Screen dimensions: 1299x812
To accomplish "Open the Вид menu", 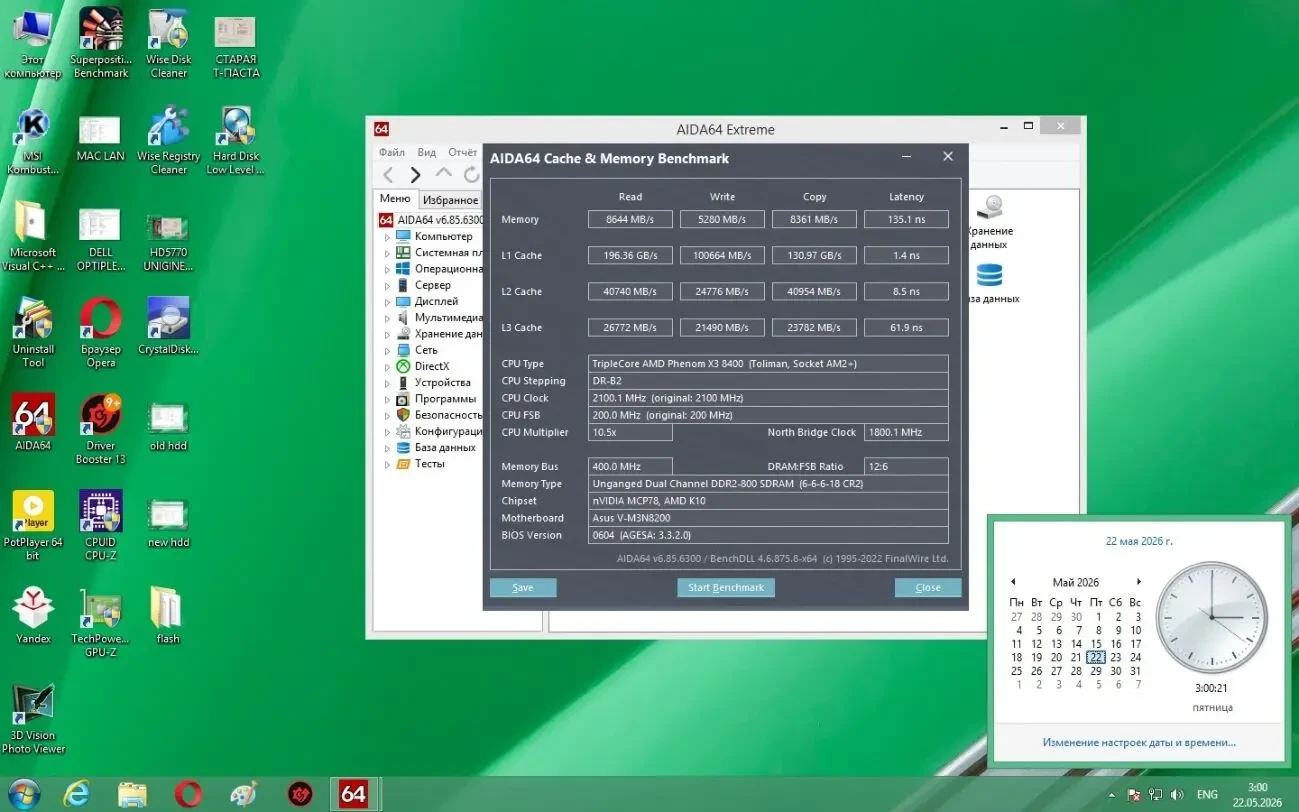I will point(427,152).
